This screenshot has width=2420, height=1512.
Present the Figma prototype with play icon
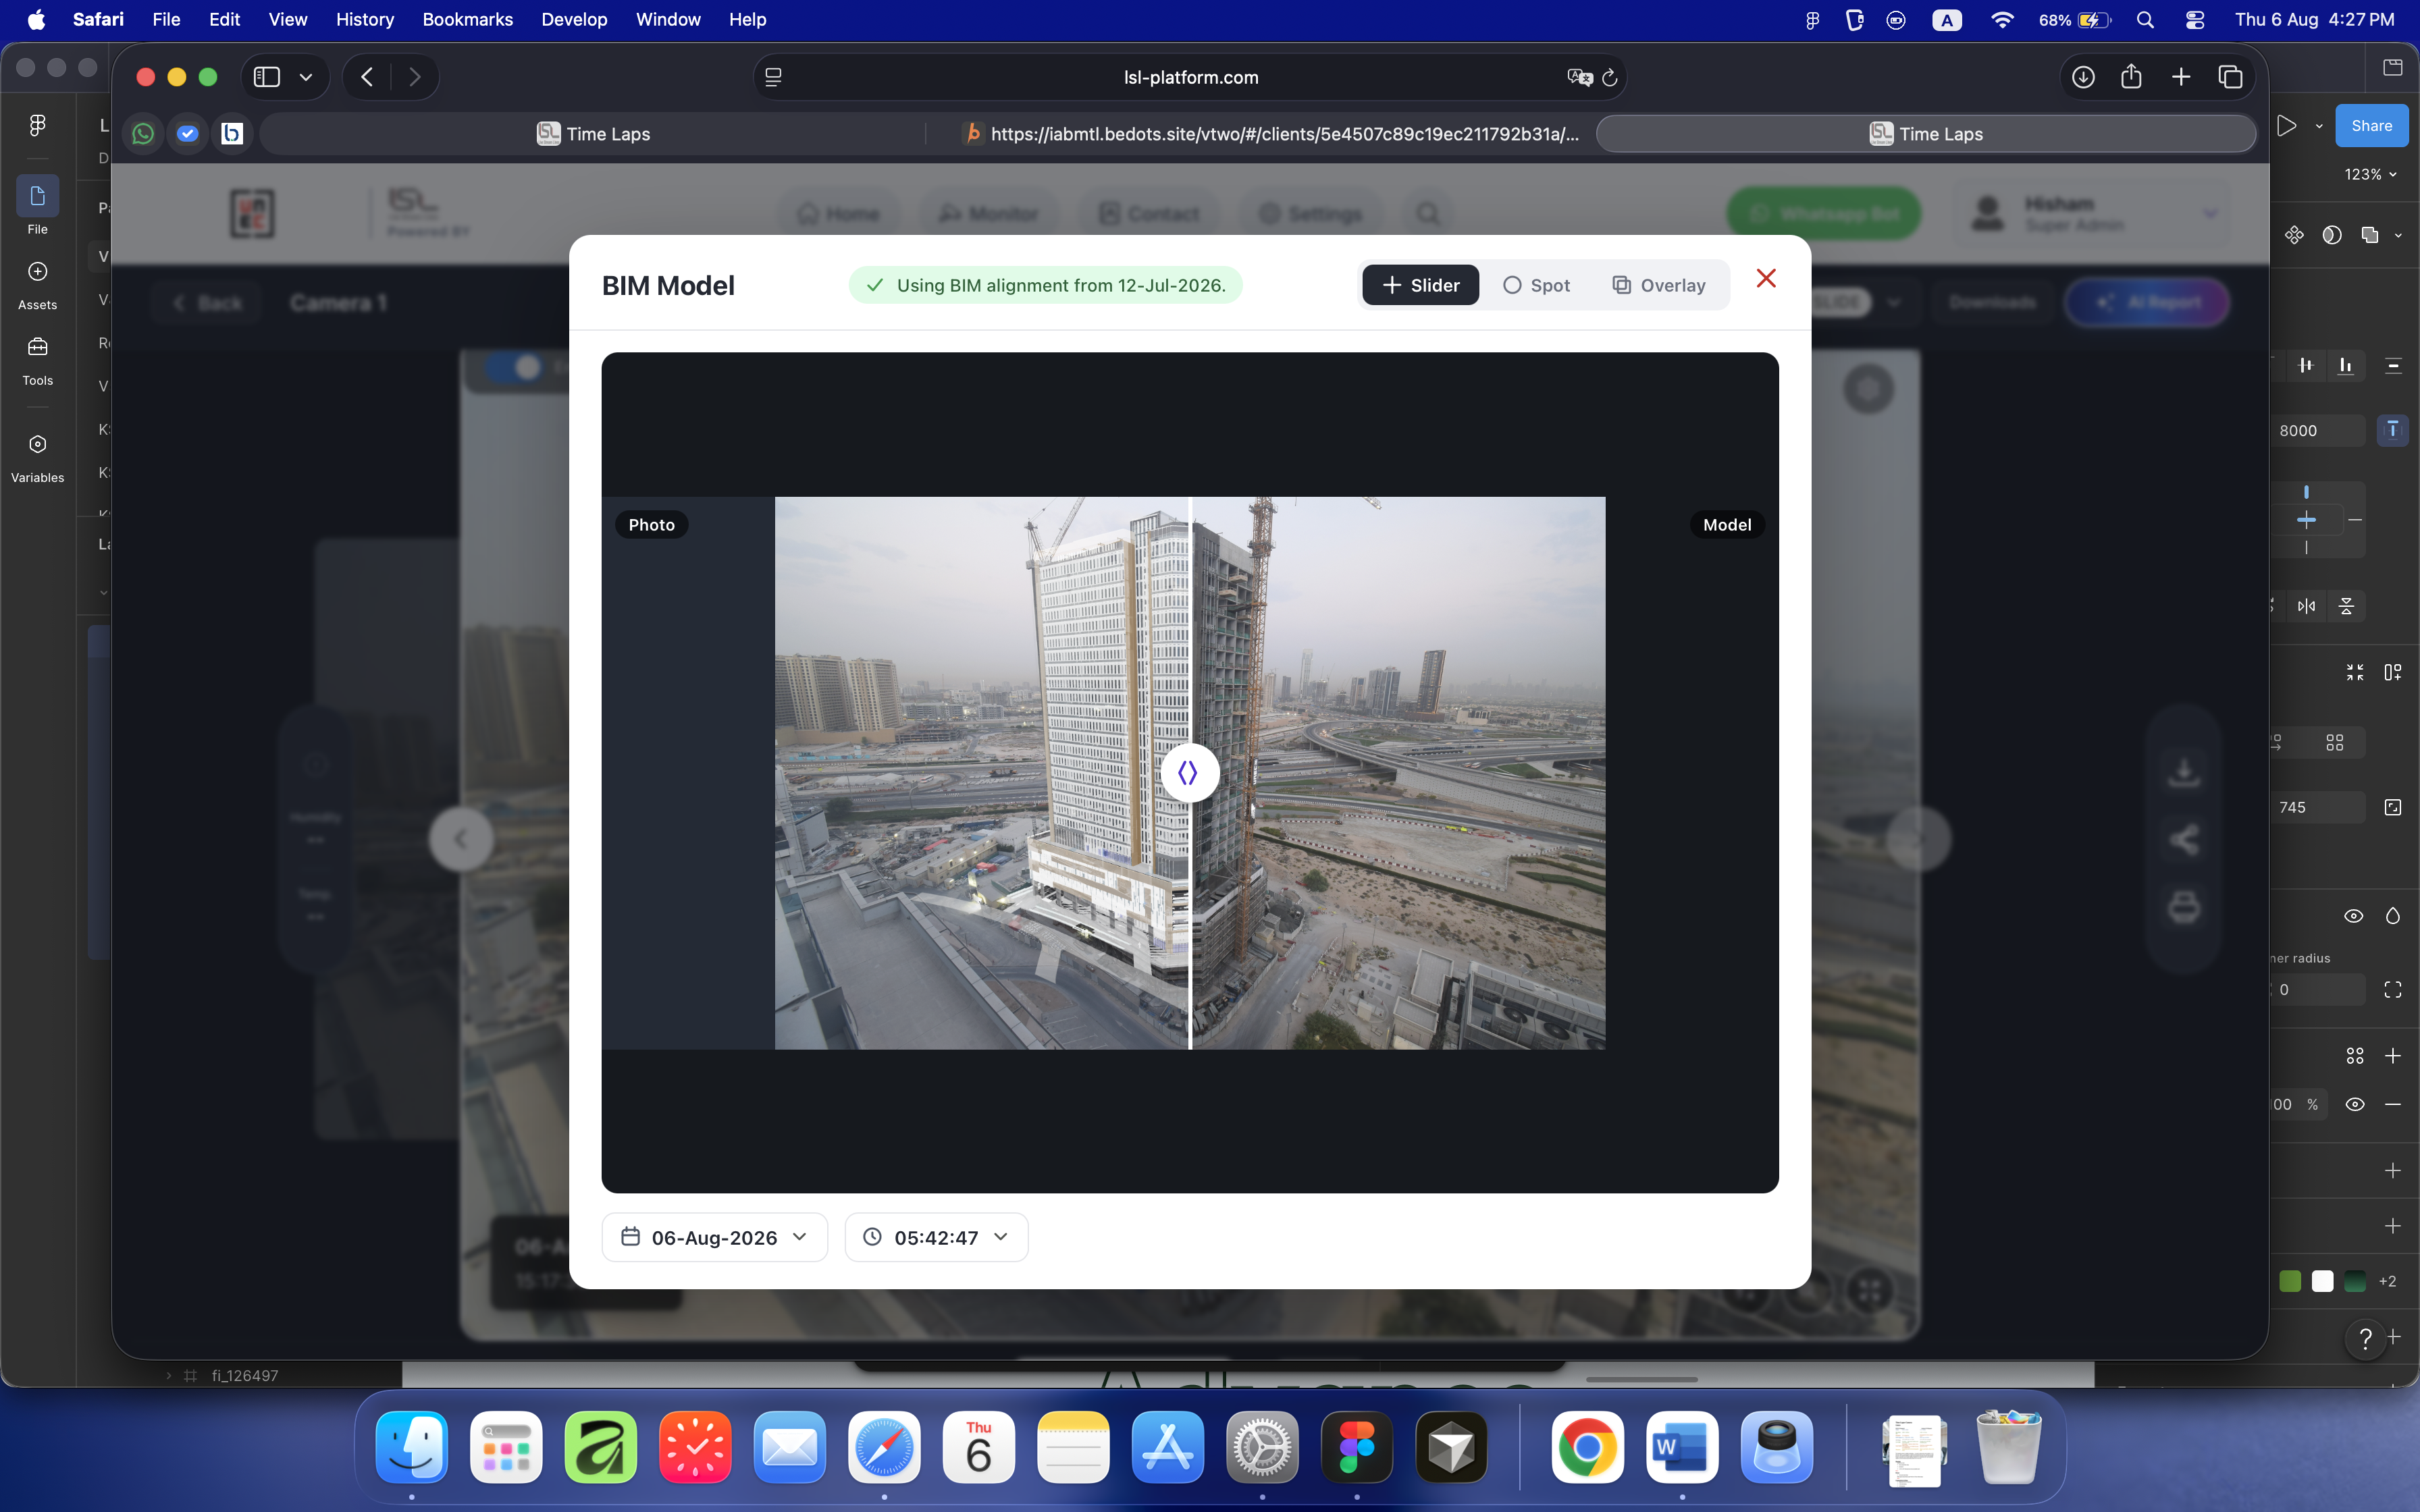[x=2286, y=126]
